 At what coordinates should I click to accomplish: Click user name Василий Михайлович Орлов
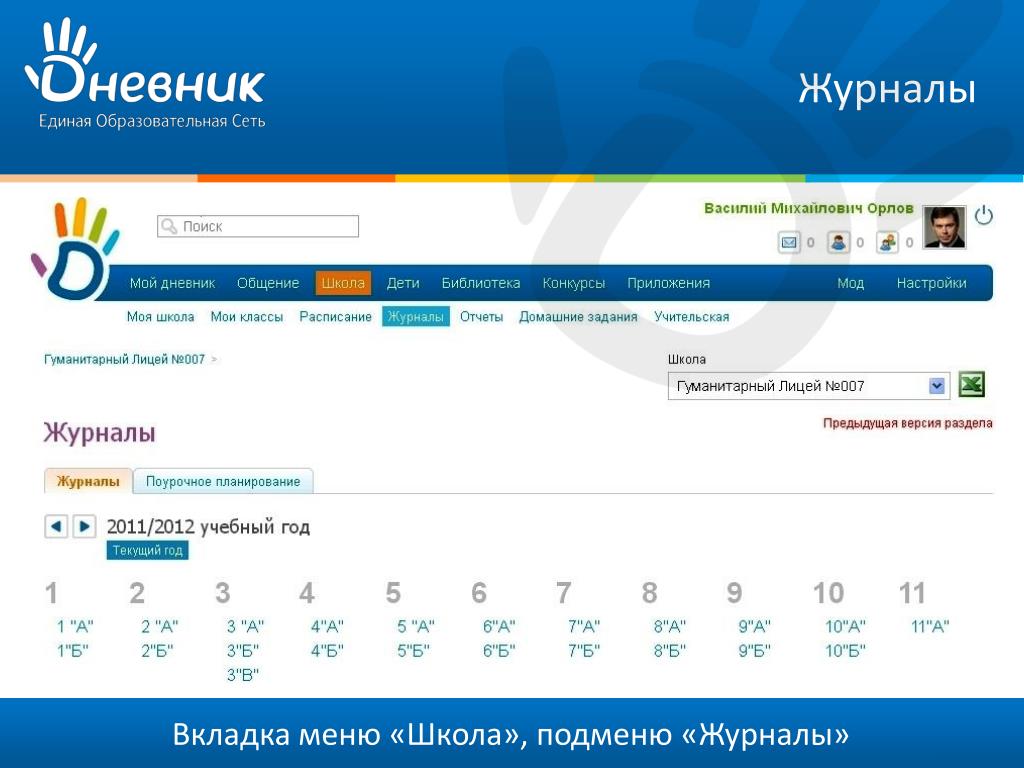(808, 208)
